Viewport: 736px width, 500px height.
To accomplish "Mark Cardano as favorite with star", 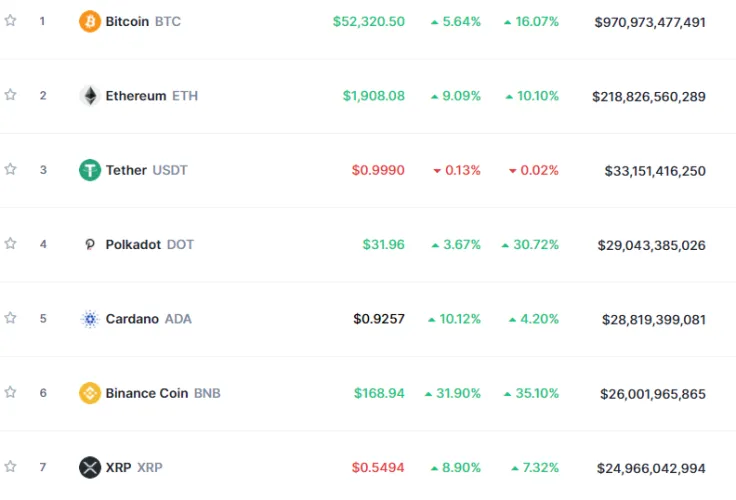I will pyautogui.click(x=10, y=318).
